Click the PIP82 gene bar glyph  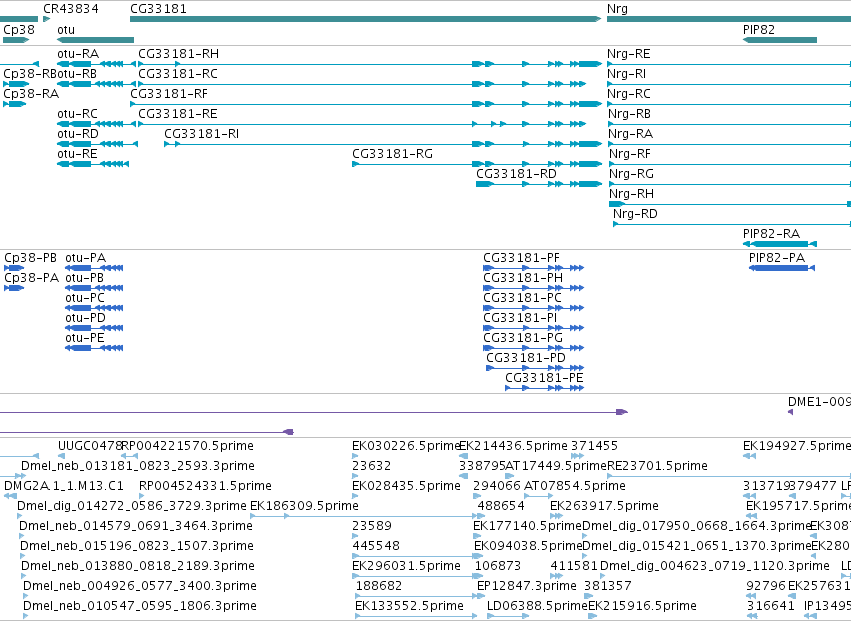[x=779, y=40]
